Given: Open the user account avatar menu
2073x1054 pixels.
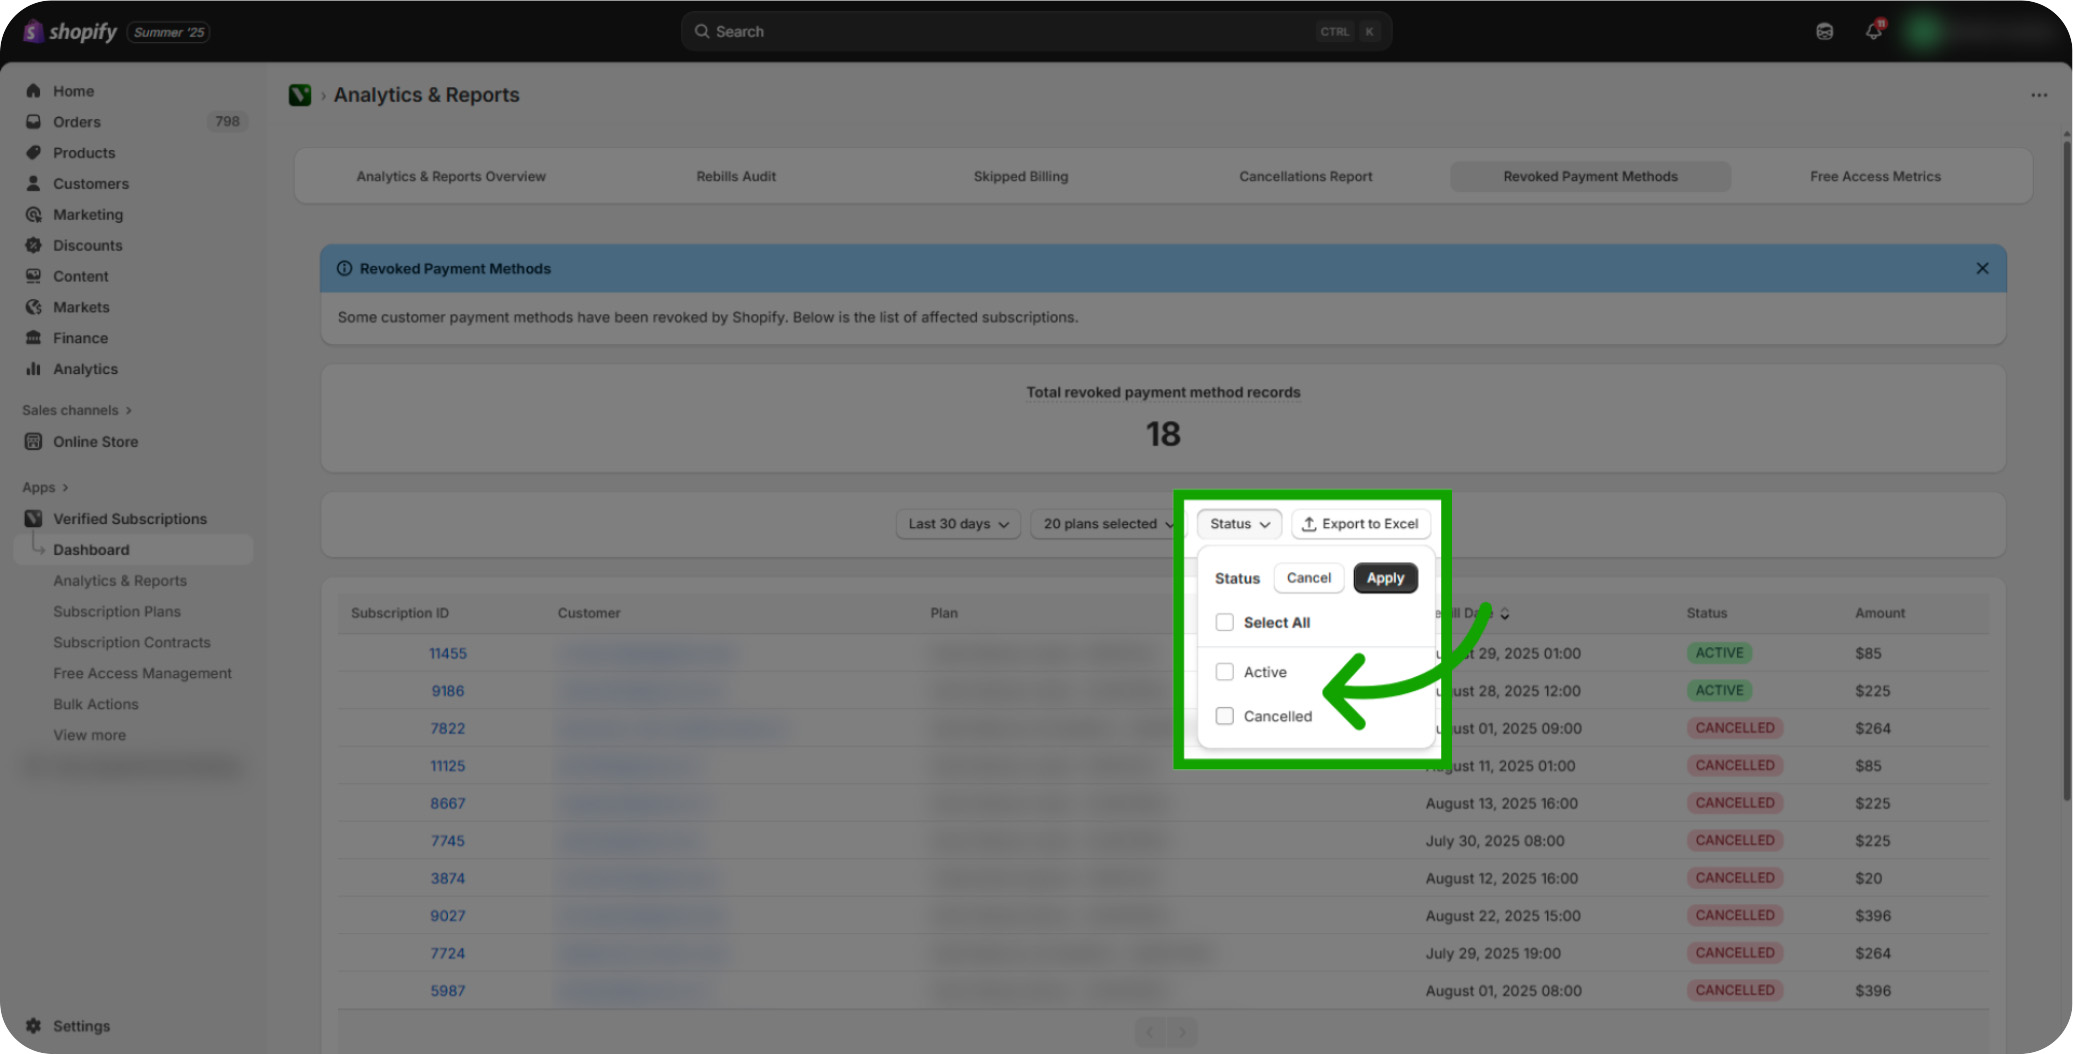Looking at the screenshot, I should coord(1921,32).
